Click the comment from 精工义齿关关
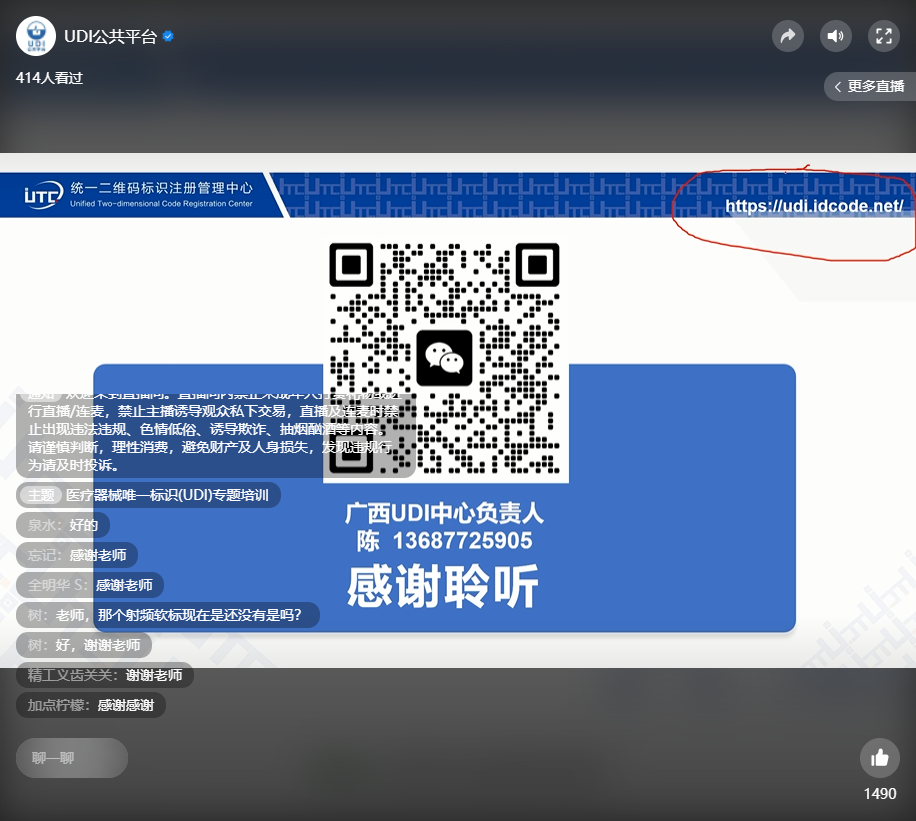 [x=105, y=675]
